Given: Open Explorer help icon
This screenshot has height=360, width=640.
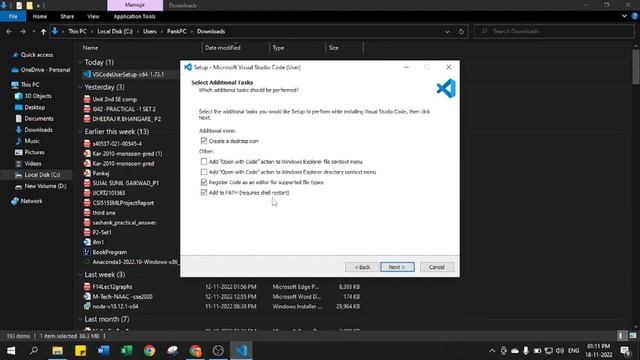Looking at the screenshot, I should (635, 16).
